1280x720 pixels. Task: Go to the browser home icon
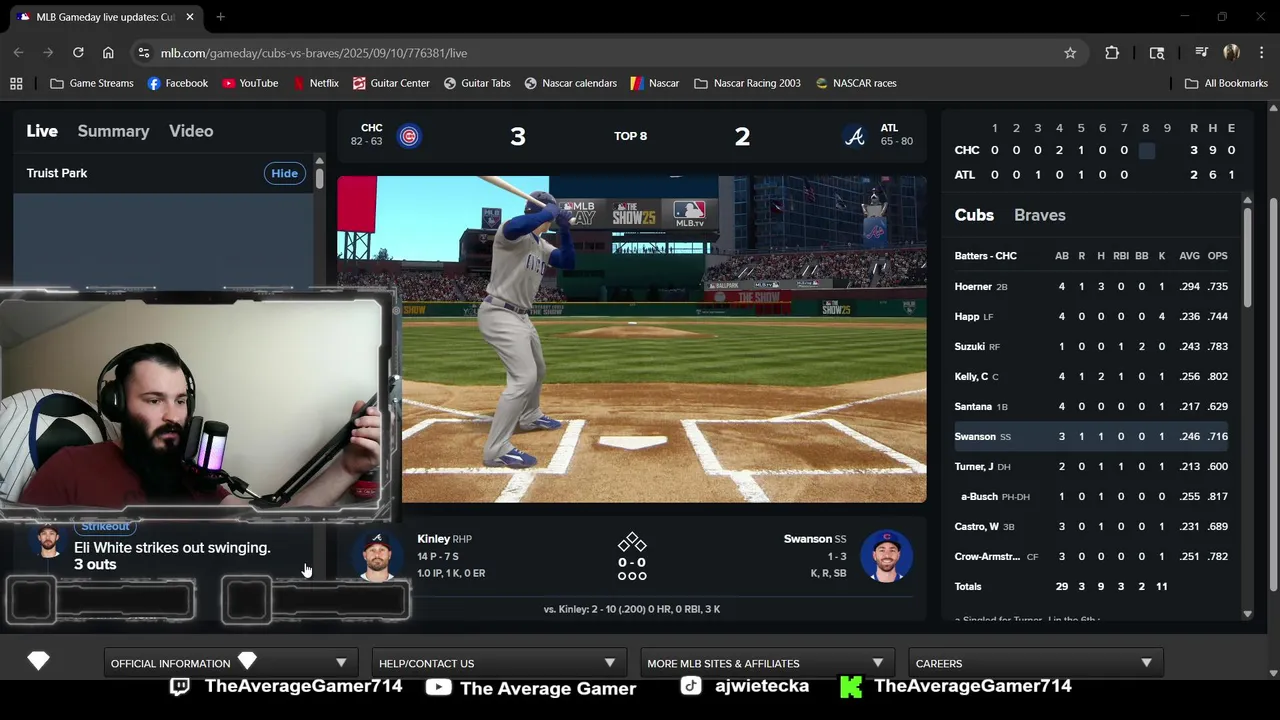click(x=108, y=53)
